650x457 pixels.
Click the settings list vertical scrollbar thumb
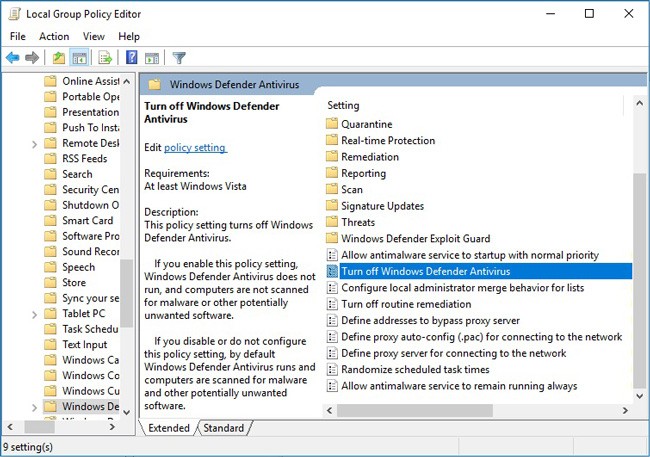(x=640, y=280)
